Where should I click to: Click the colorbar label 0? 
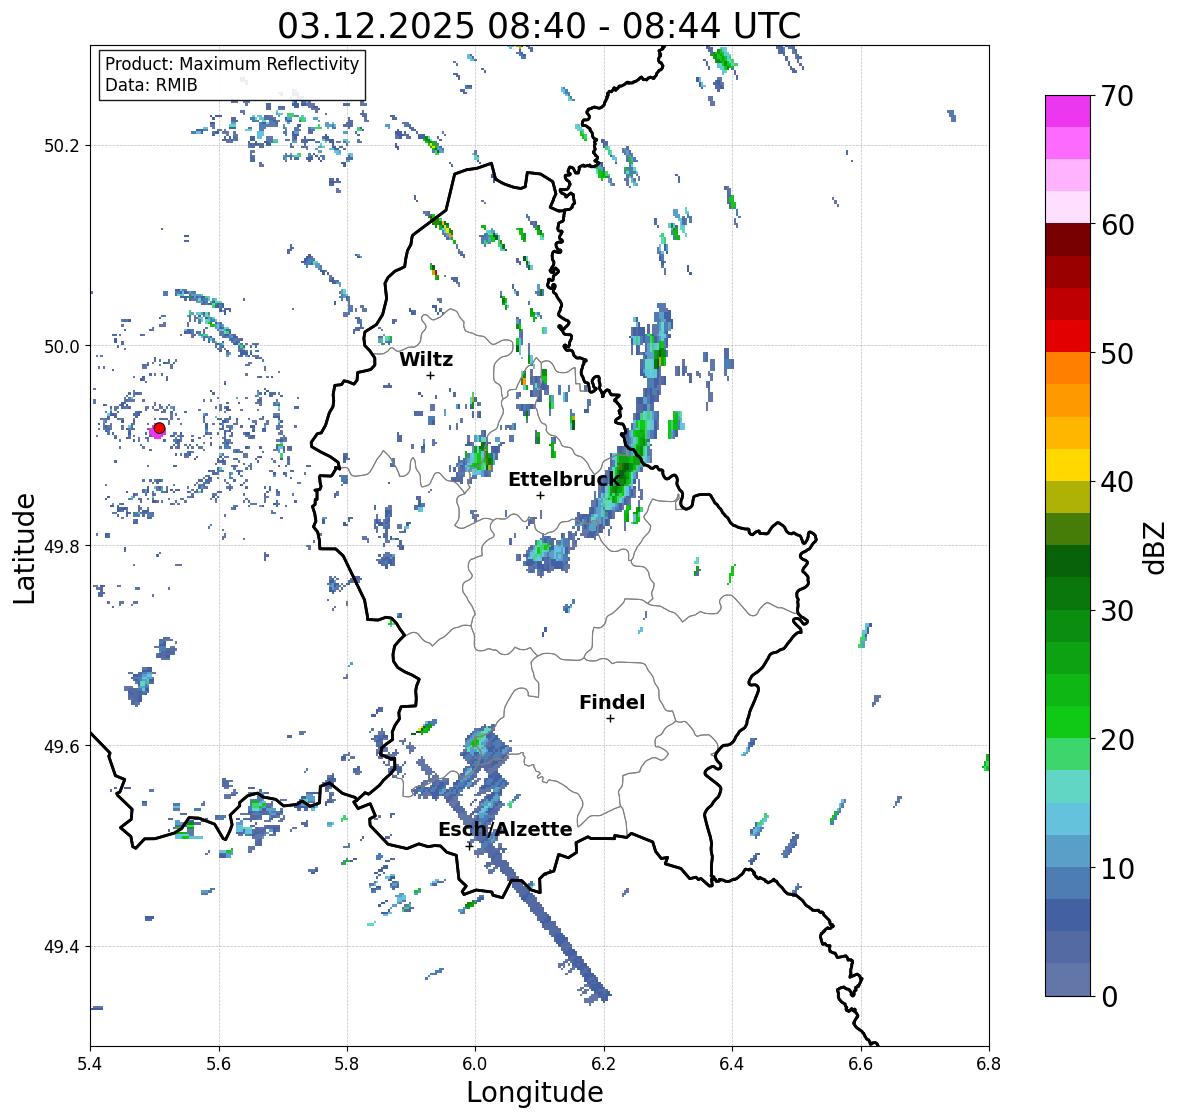tap(1109, 997)
